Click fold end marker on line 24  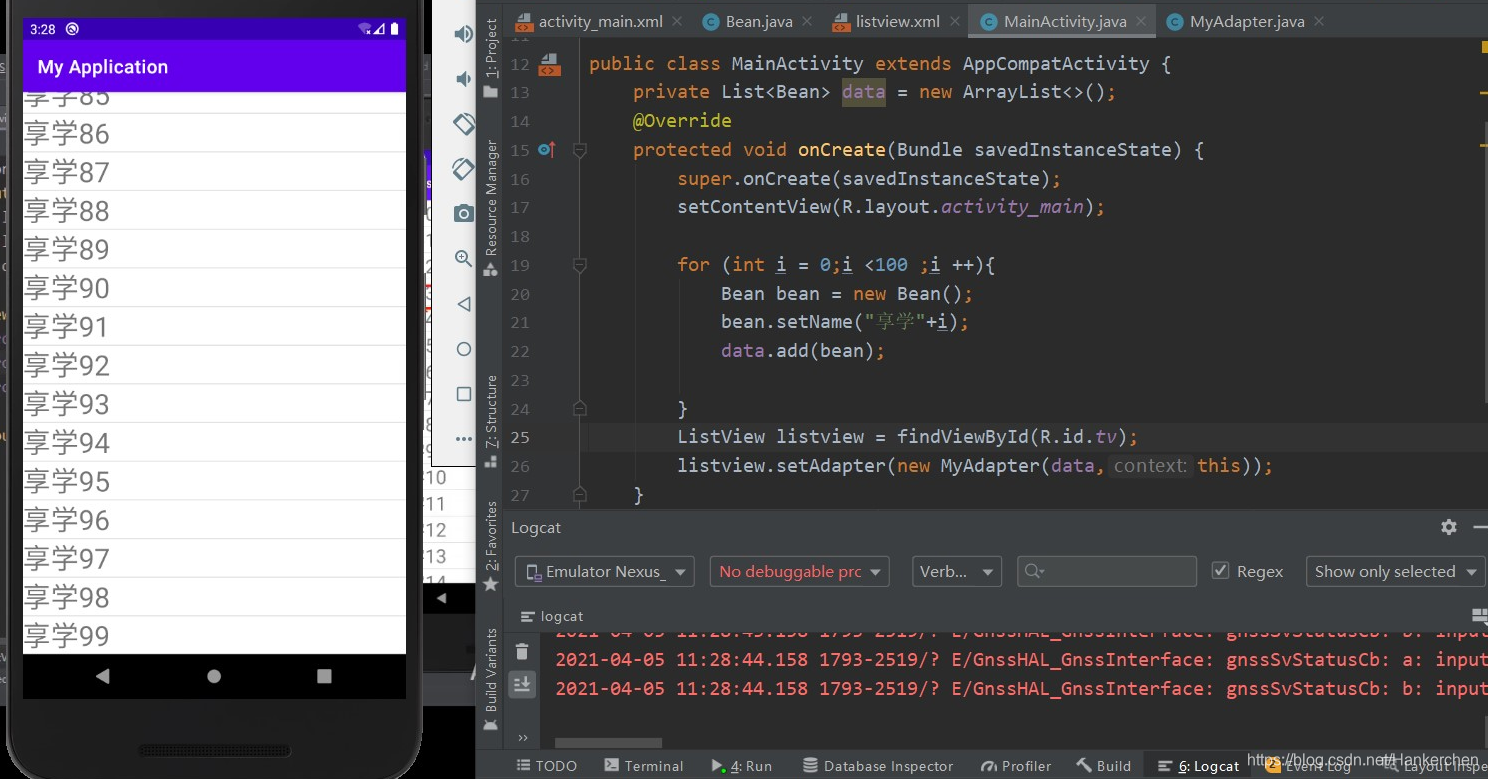(x=579, y=408)
